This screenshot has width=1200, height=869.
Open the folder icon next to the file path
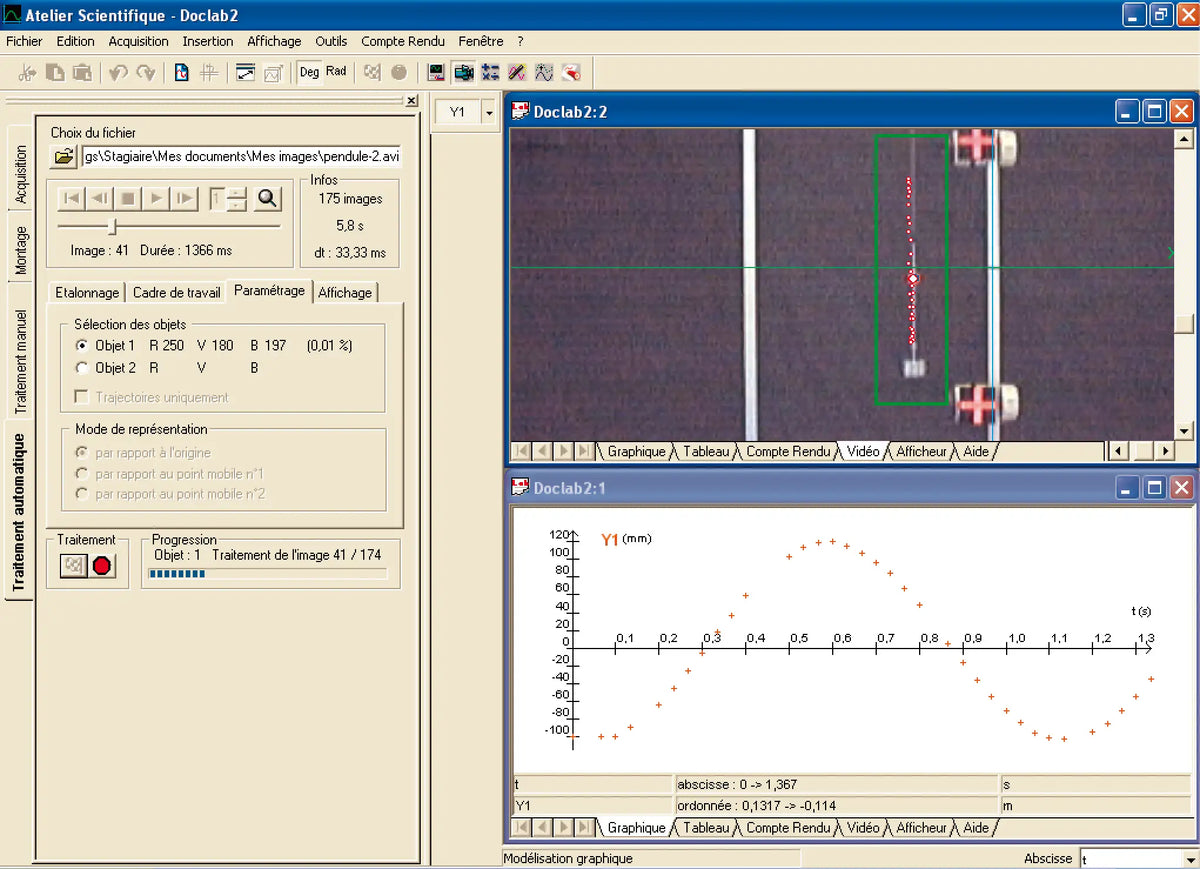click(x=63, y=156)
